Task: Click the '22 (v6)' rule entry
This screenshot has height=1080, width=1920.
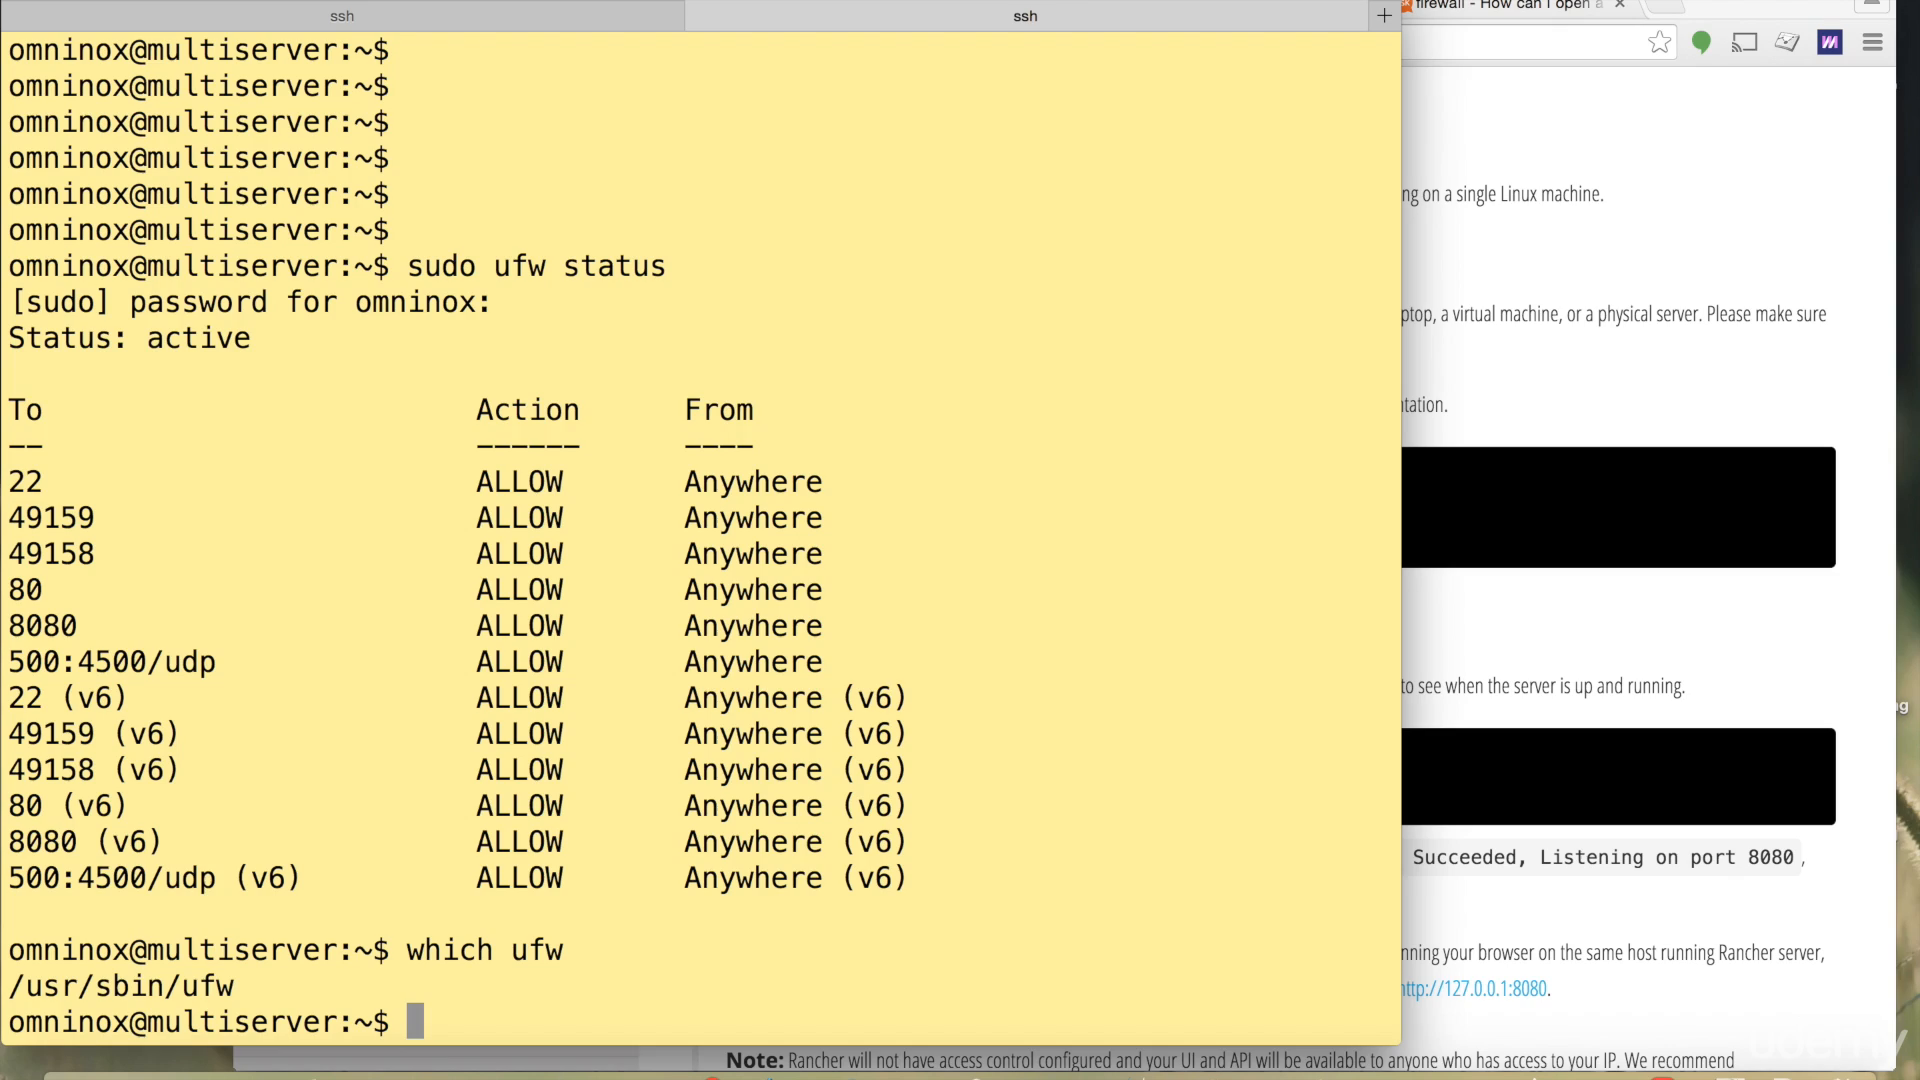Action: 68,698
